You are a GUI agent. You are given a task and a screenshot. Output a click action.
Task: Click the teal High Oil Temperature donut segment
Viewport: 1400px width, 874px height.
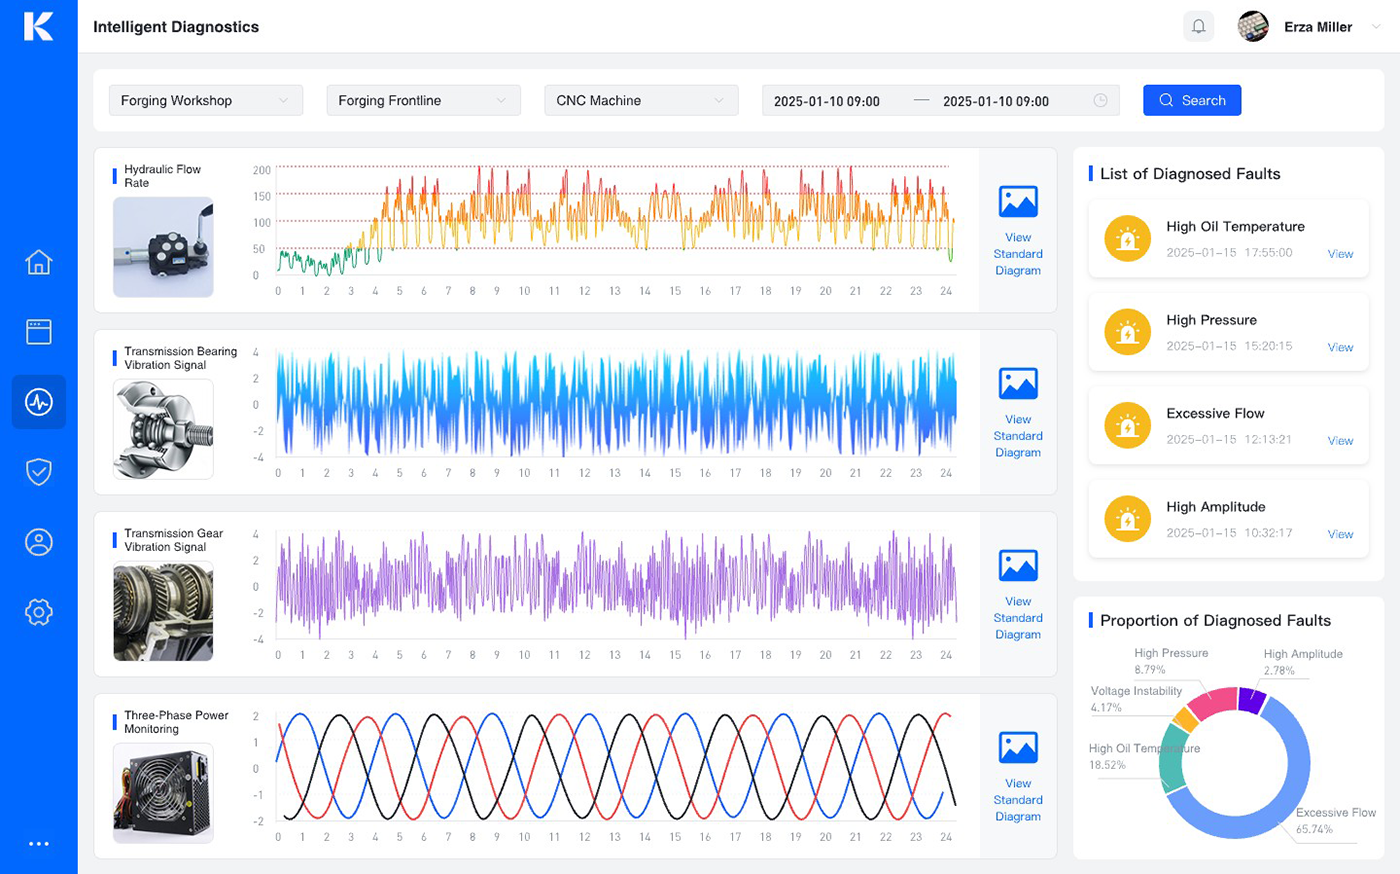pos(1172,758)
